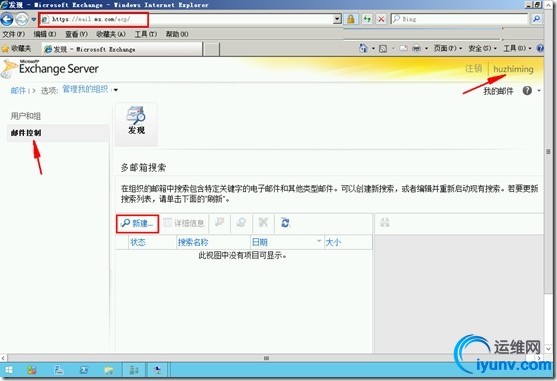Open the 文件(F) menu
This screenshot has height=381, width=557.
pyautogui.click(x=13, y=34)
